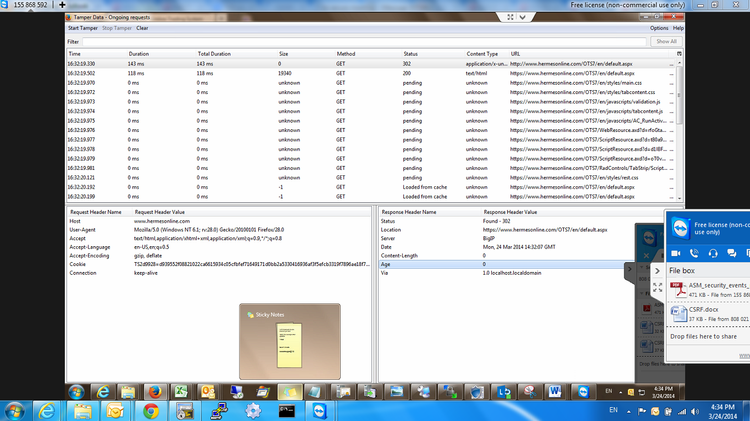
Task: Select the row with URL styles/main.css
Action: pyautogui.click(x=371, y=83)
